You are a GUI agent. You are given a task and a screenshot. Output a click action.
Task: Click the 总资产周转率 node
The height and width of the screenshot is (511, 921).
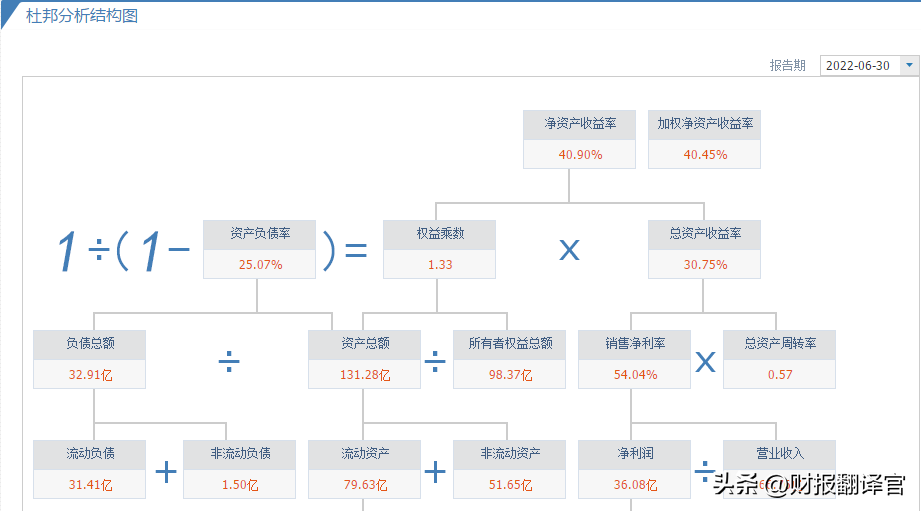click(779, 359)
